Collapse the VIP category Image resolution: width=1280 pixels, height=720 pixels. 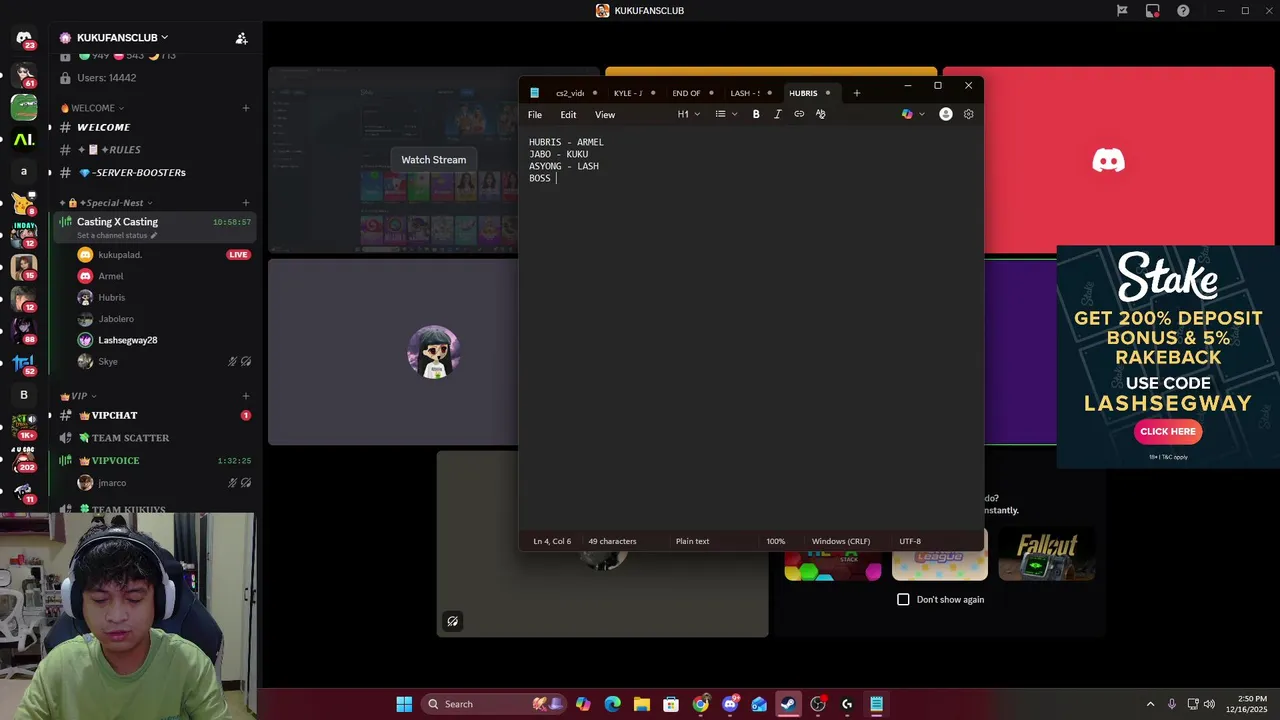point(78,396)
